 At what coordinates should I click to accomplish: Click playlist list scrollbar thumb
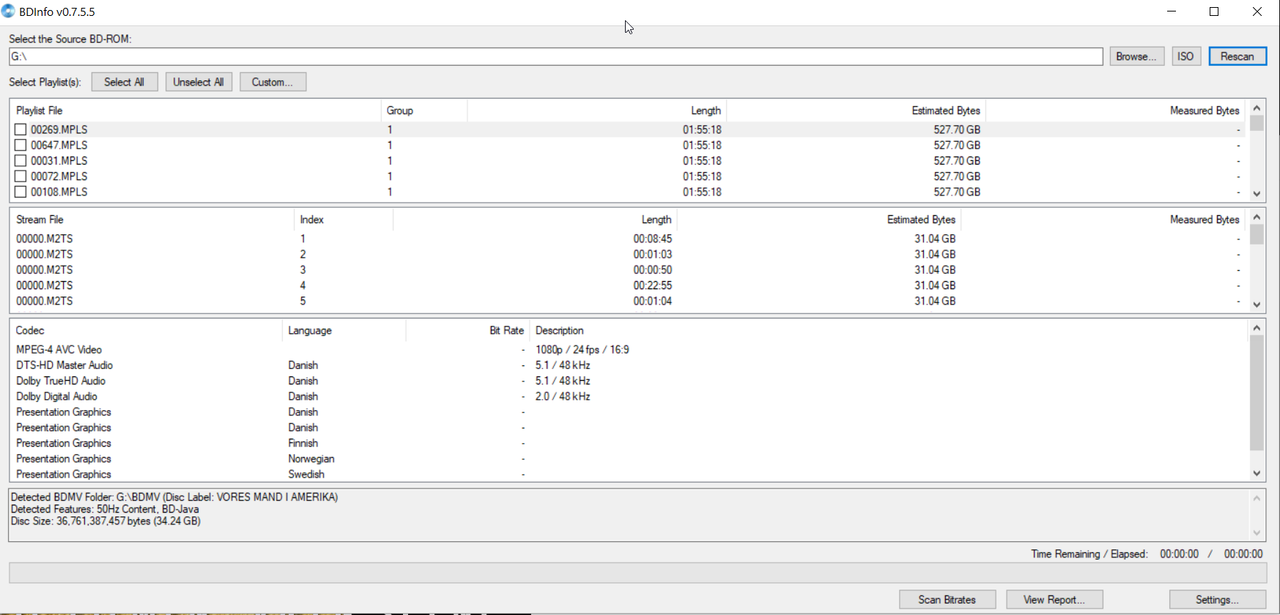pyautogui.click(x=1257, y=124)
